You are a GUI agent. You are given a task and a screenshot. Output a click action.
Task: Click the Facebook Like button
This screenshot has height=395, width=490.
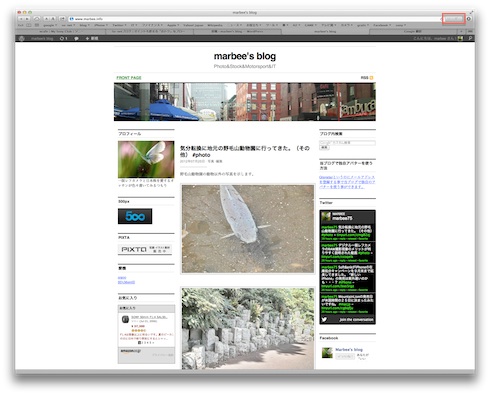345,356
